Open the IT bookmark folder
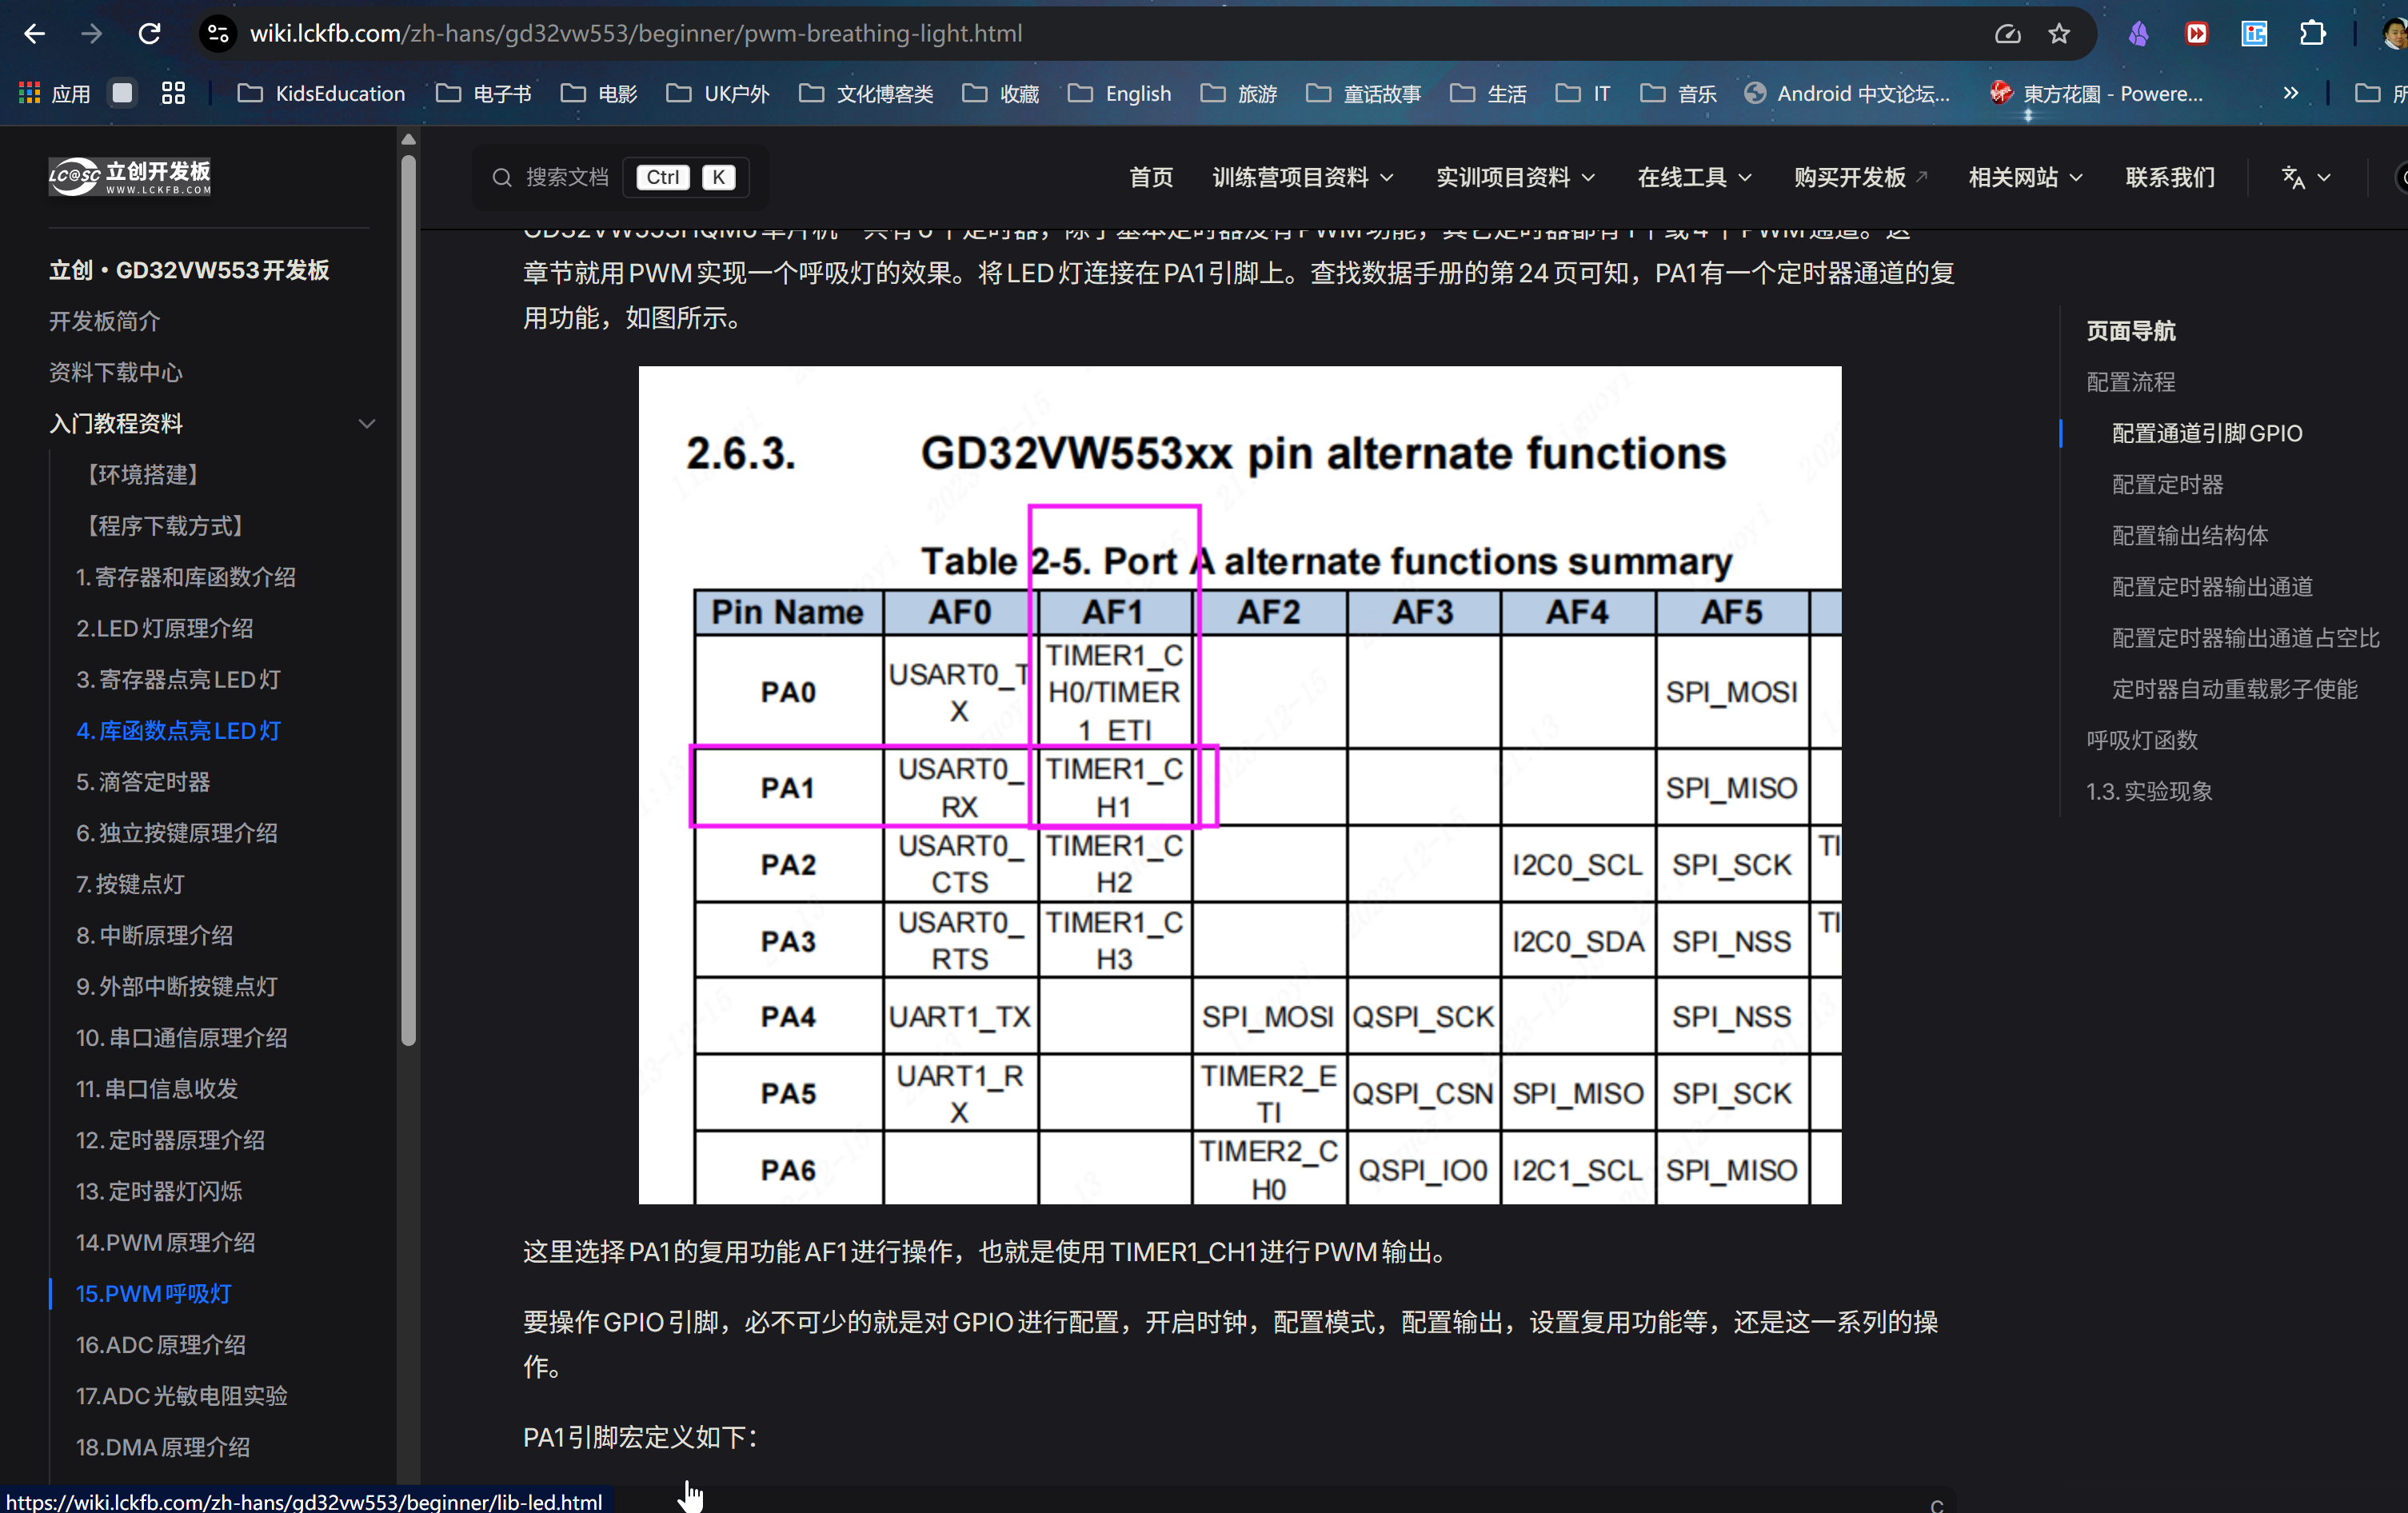 [x=1583, y=93]
